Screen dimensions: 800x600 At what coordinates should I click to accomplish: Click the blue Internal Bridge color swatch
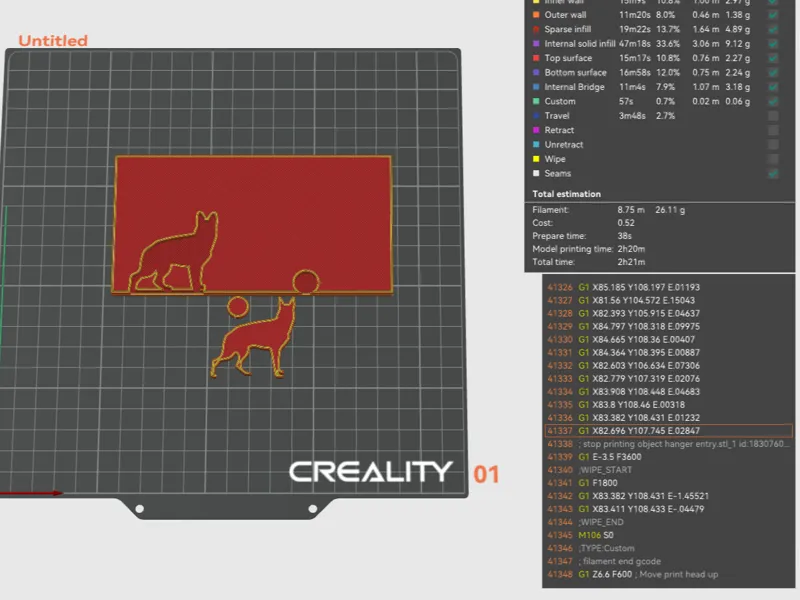[536, 87]
